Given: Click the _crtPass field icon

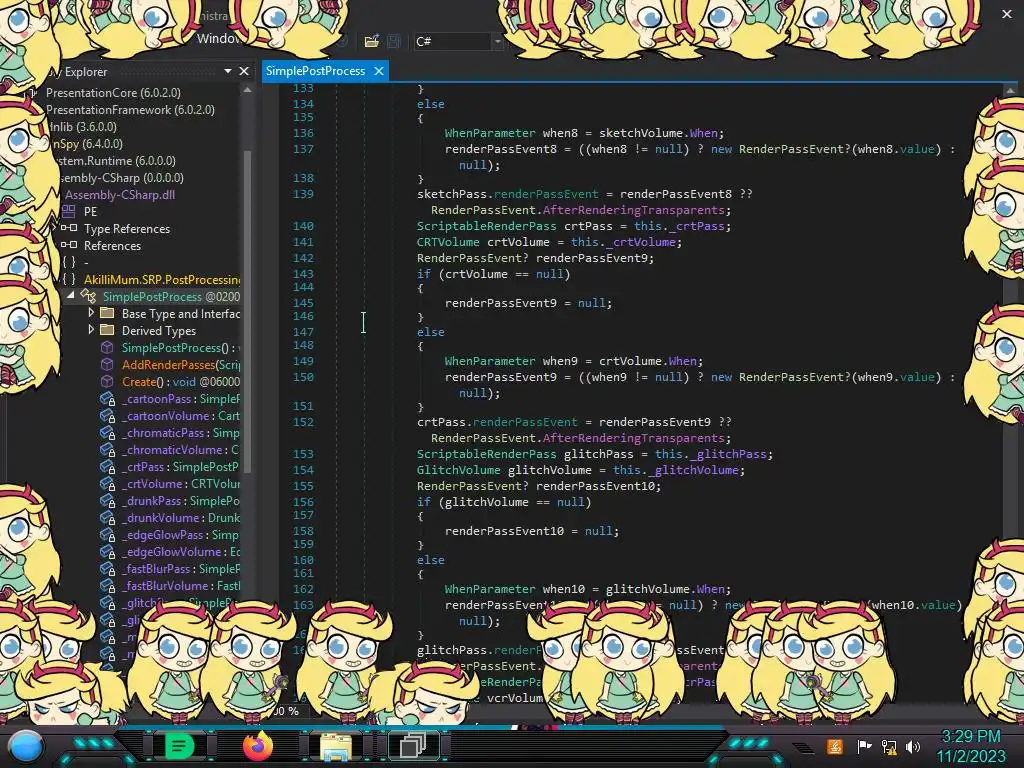Looking at the screenshot, I should point(107,466).
